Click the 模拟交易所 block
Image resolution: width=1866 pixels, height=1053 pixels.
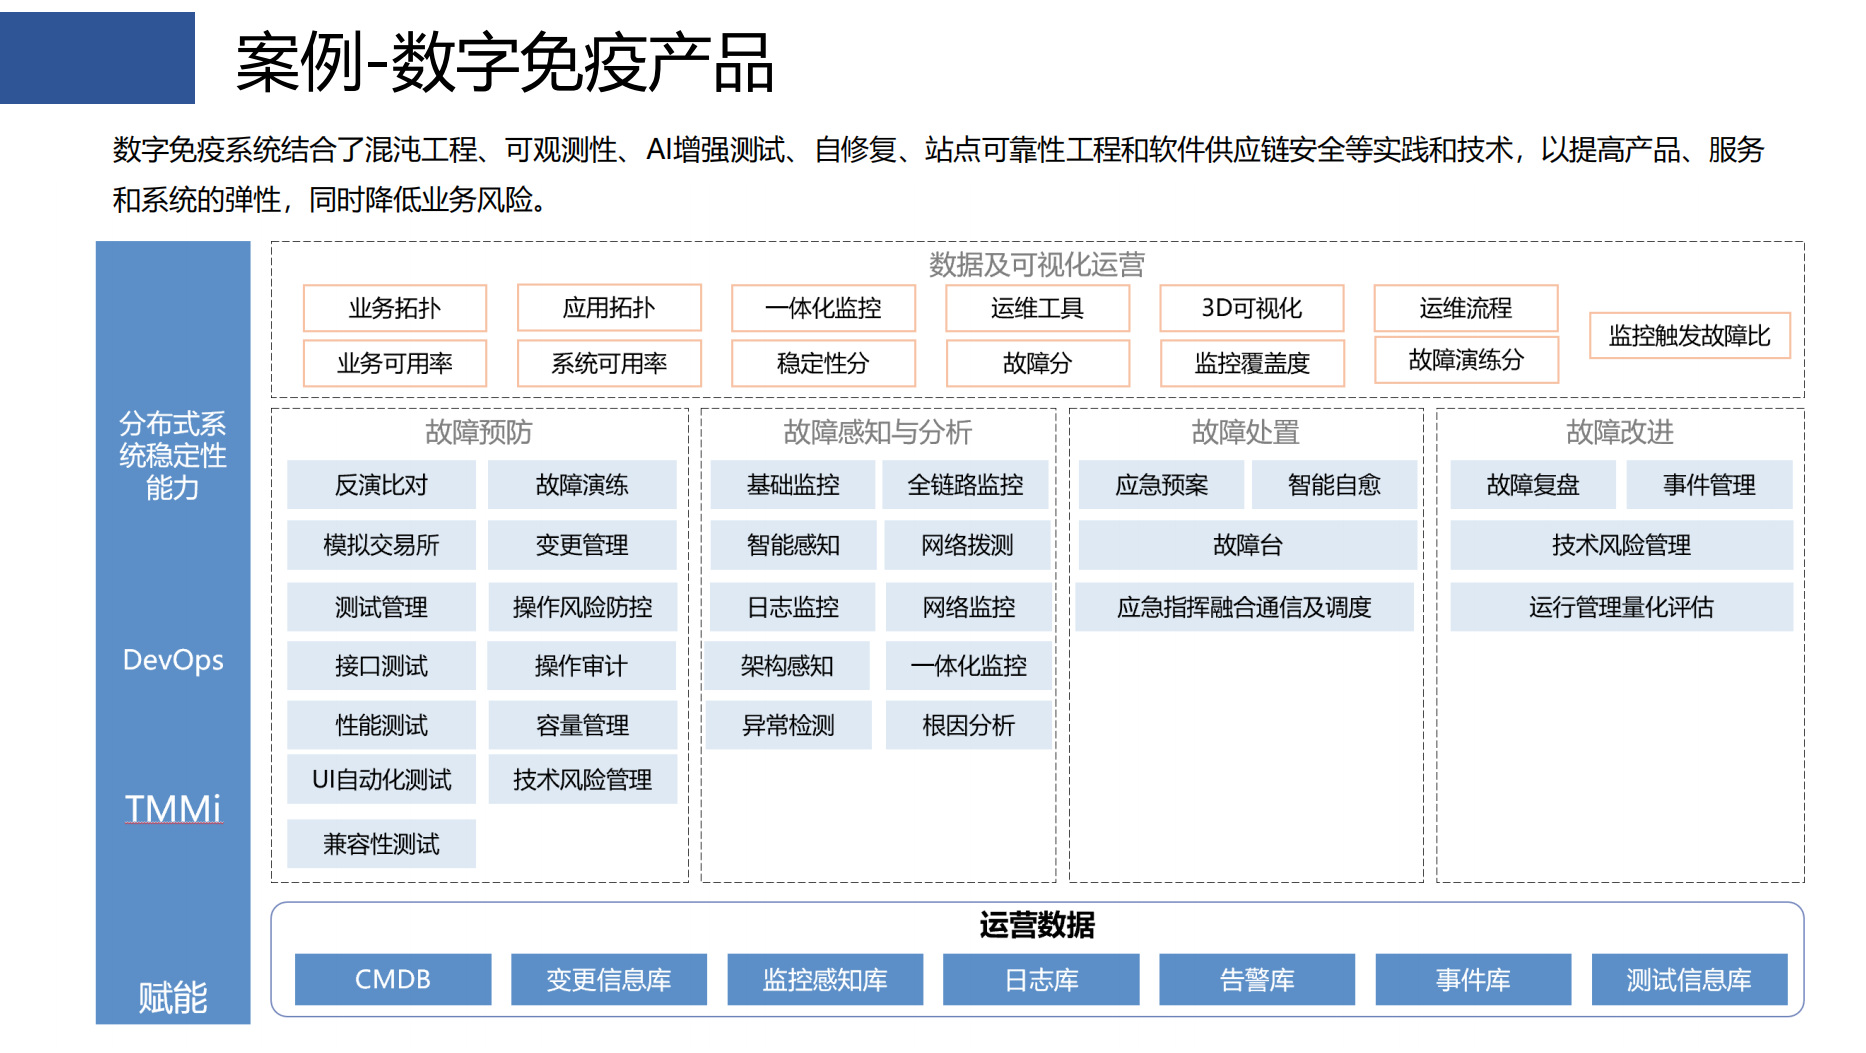tap(381, 545)
